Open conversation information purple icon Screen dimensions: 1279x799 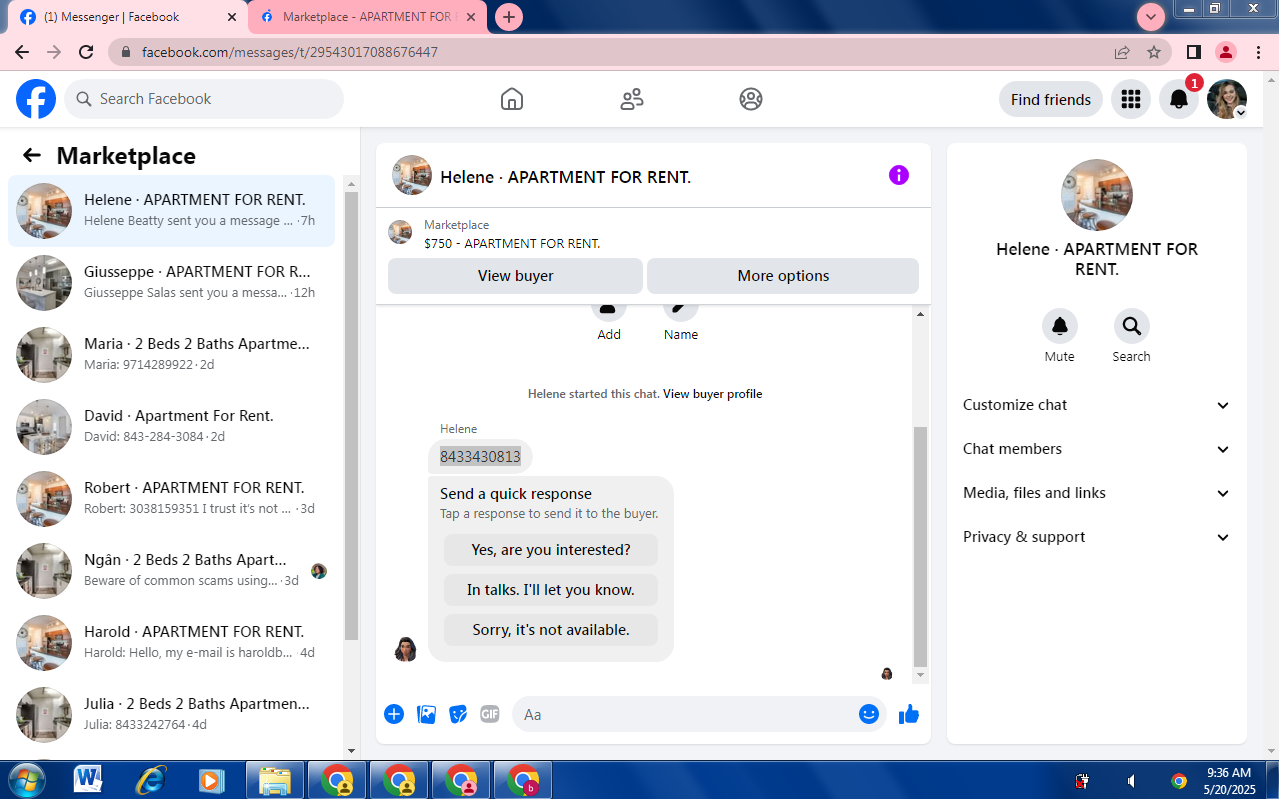click(899, 176)
